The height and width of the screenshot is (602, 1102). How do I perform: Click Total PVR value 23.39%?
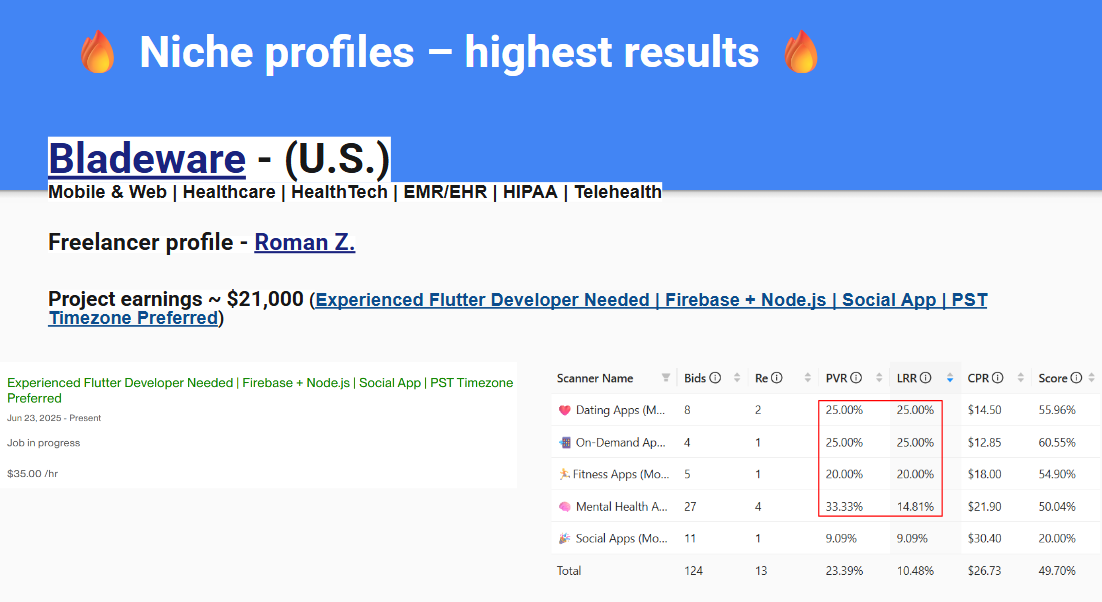(x=844, y=570)
